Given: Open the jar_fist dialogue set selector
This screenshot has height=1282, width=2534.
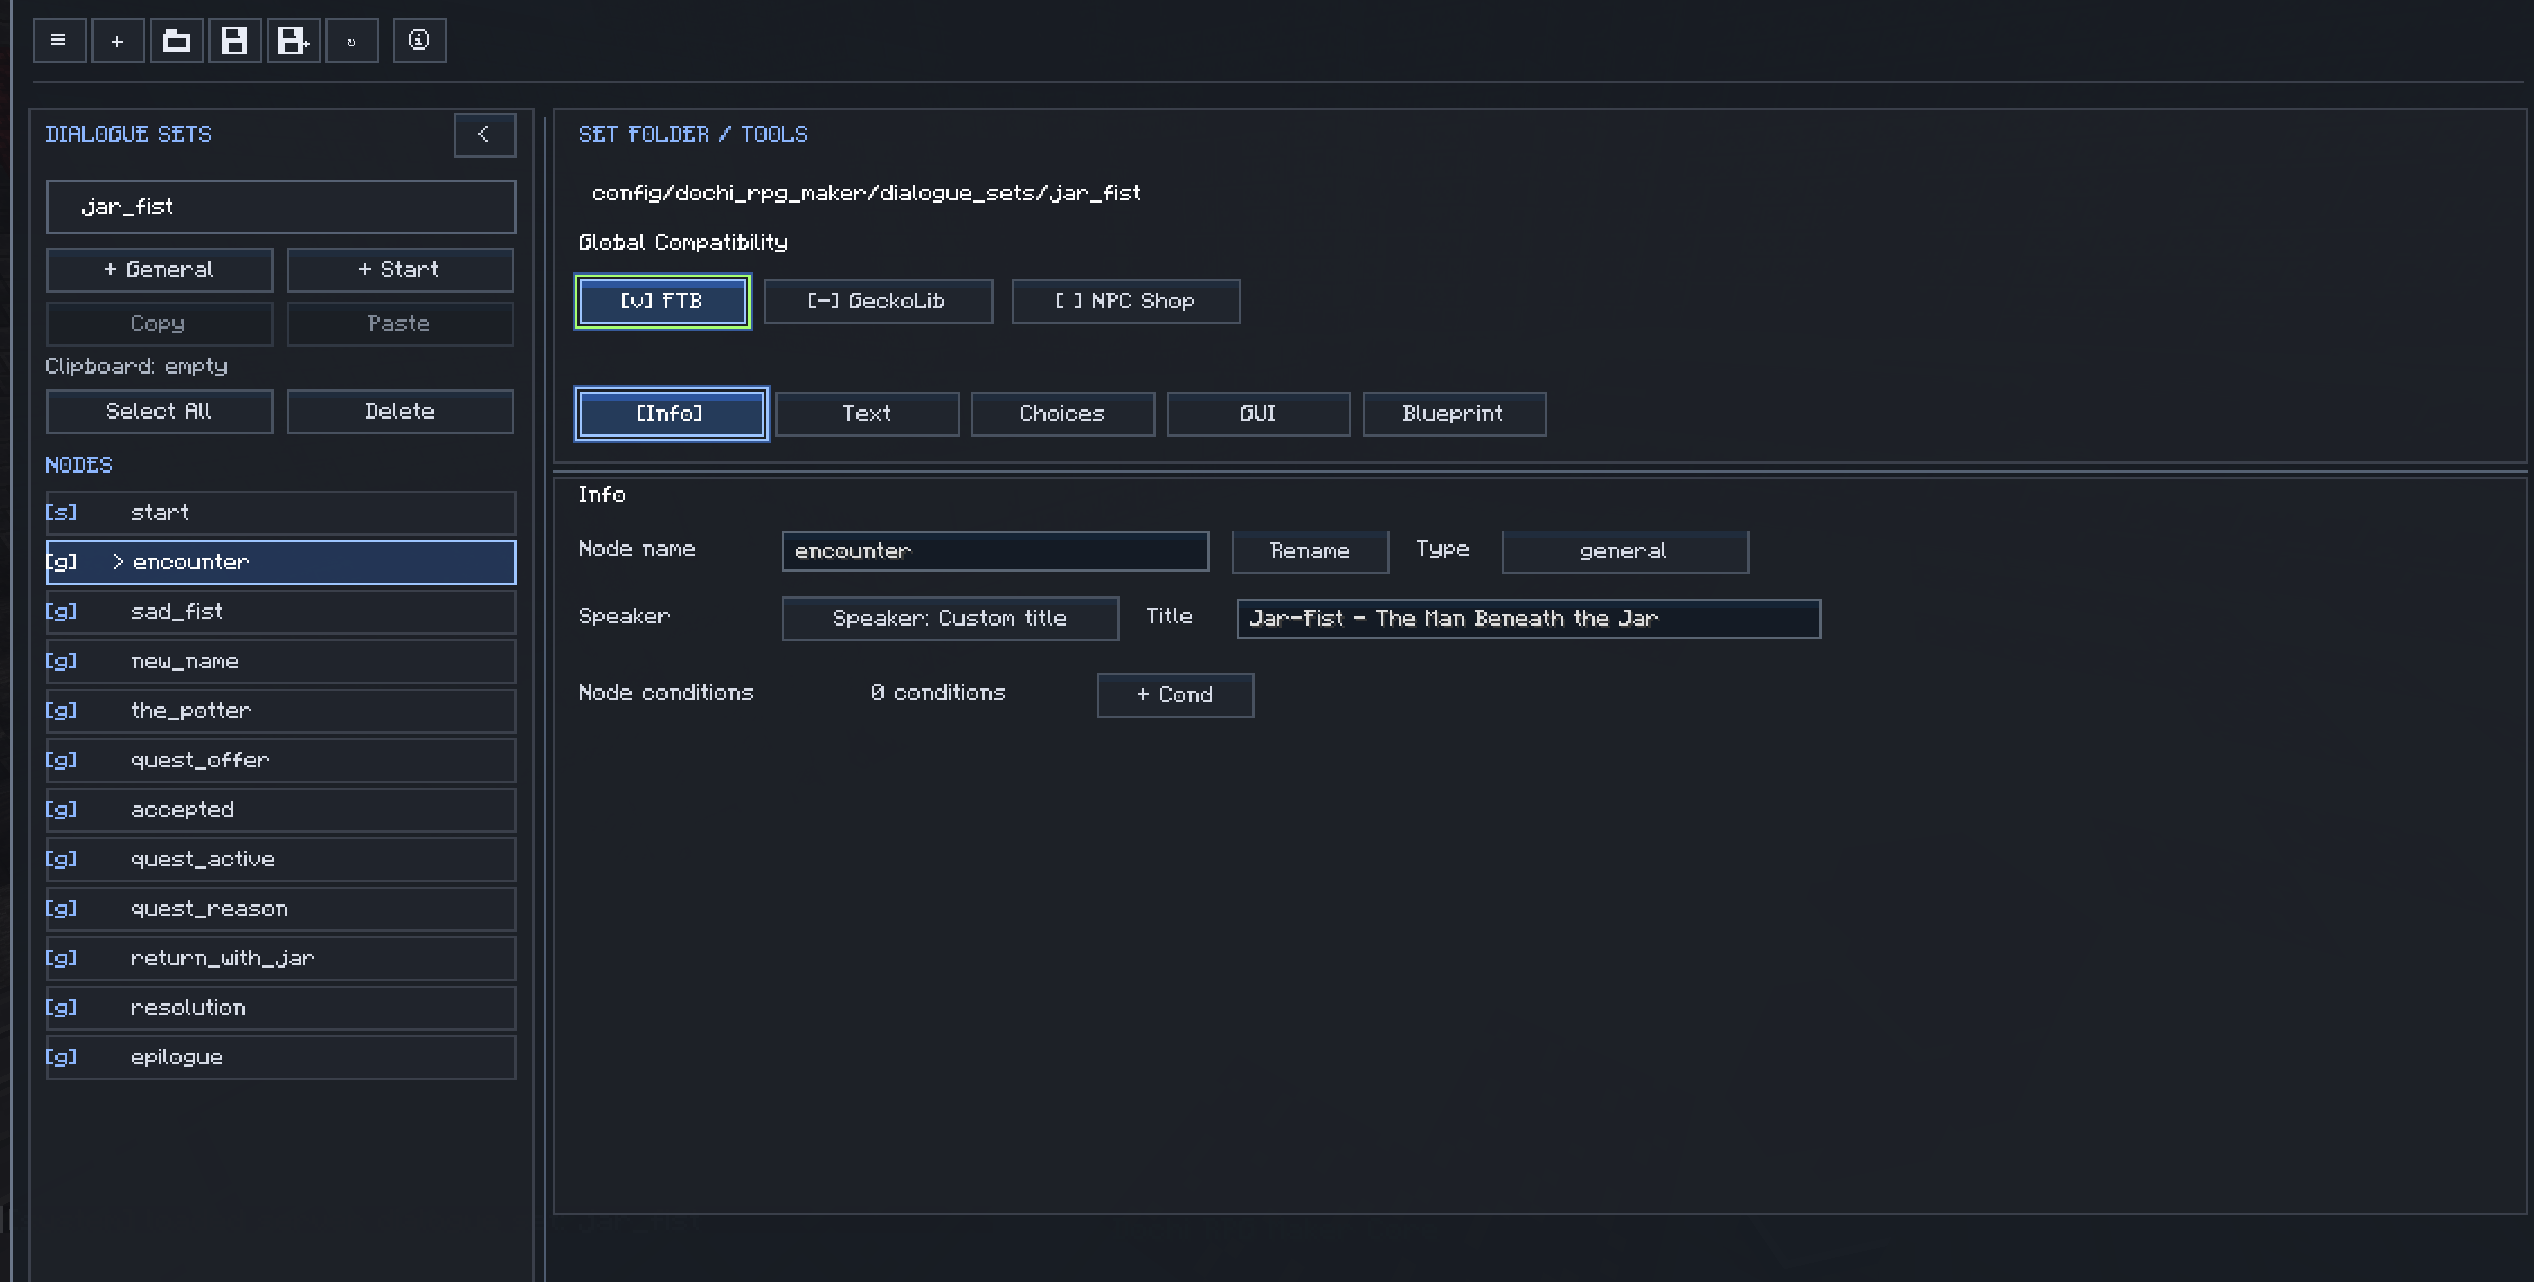Looking at the screenshot, I should click(281, 207).
